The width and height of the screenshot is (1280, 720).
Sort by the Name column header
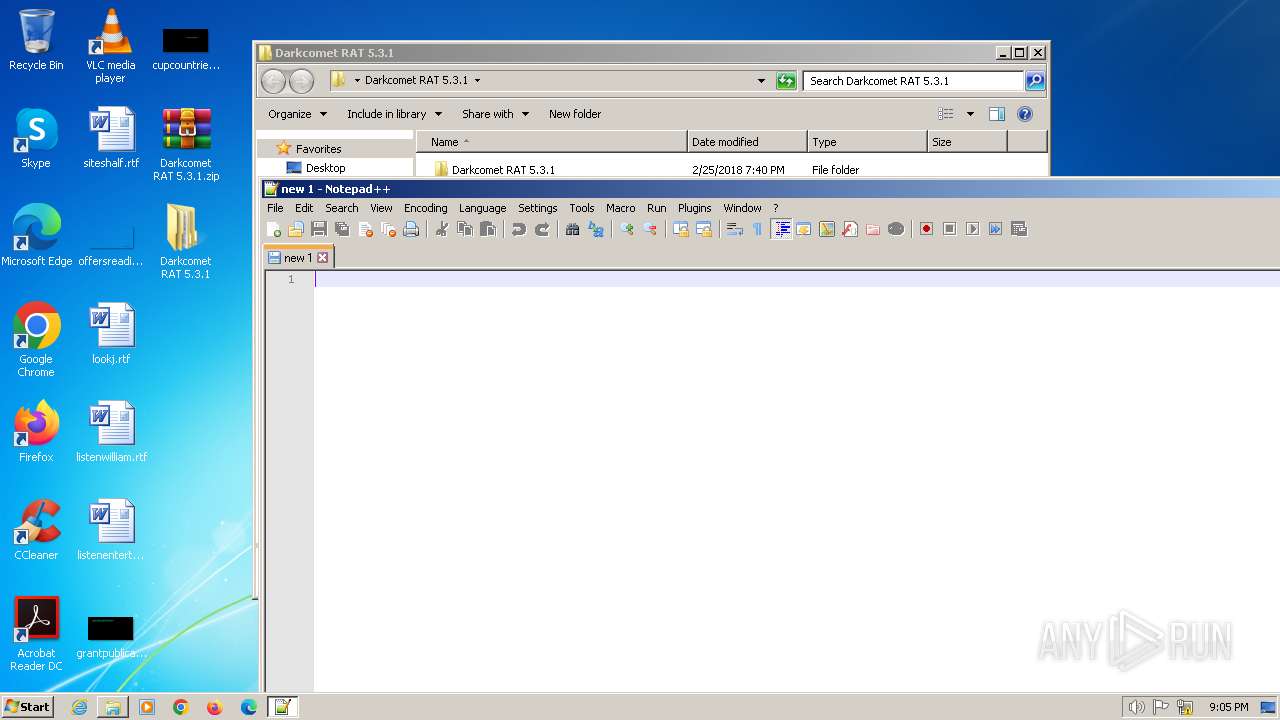(x=552, y=142)
